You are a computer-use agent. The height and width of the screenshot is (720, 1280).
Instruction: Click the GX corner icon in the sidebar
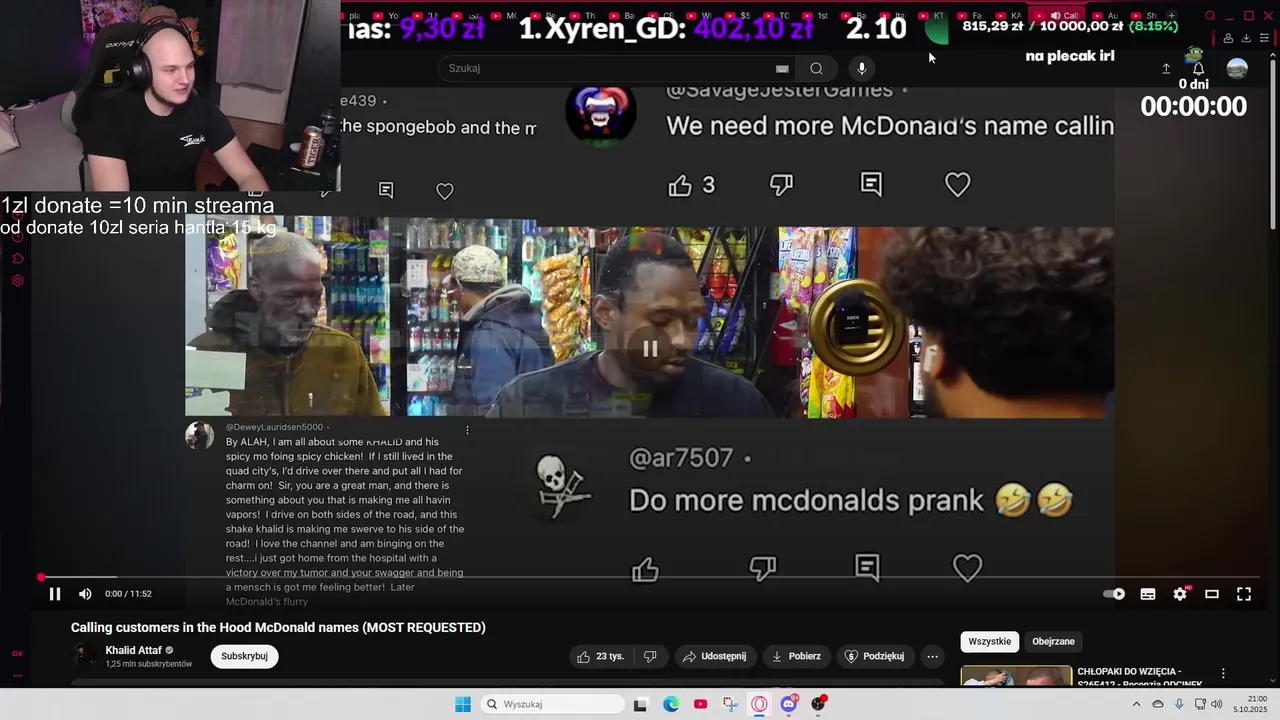pyautogui.click(x=17, y=653)
